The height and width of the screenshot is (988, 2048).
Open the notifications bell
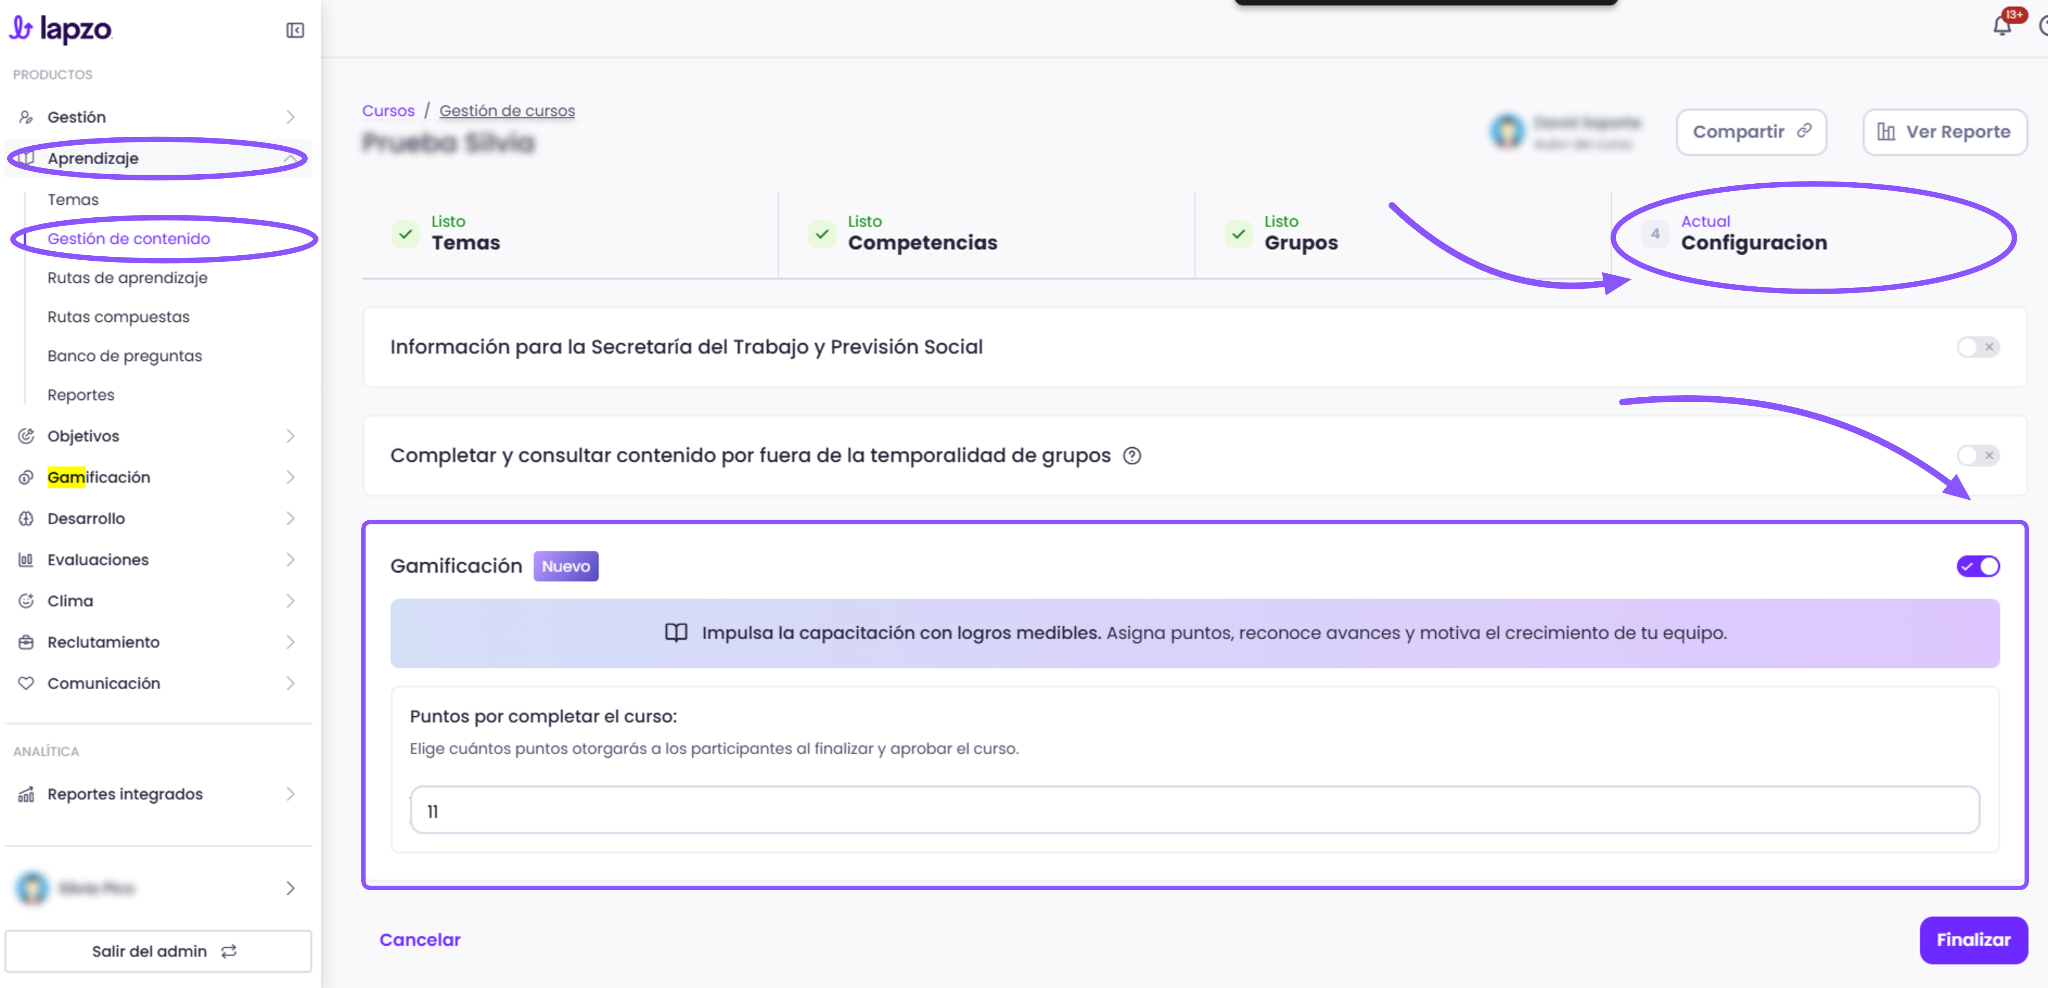[2002, 25]
